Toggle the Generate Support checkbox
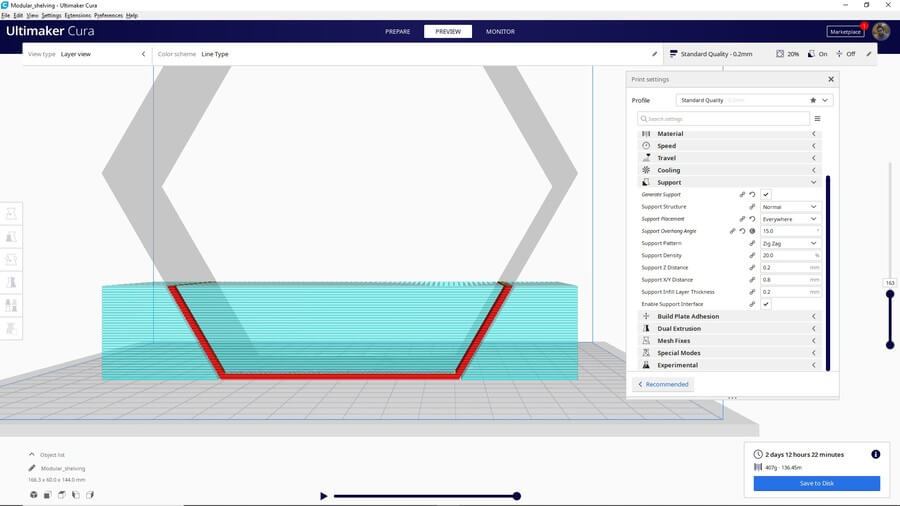The height and width of the screenshot is (506, 900). pyautogui.click(x=766, y=195)
